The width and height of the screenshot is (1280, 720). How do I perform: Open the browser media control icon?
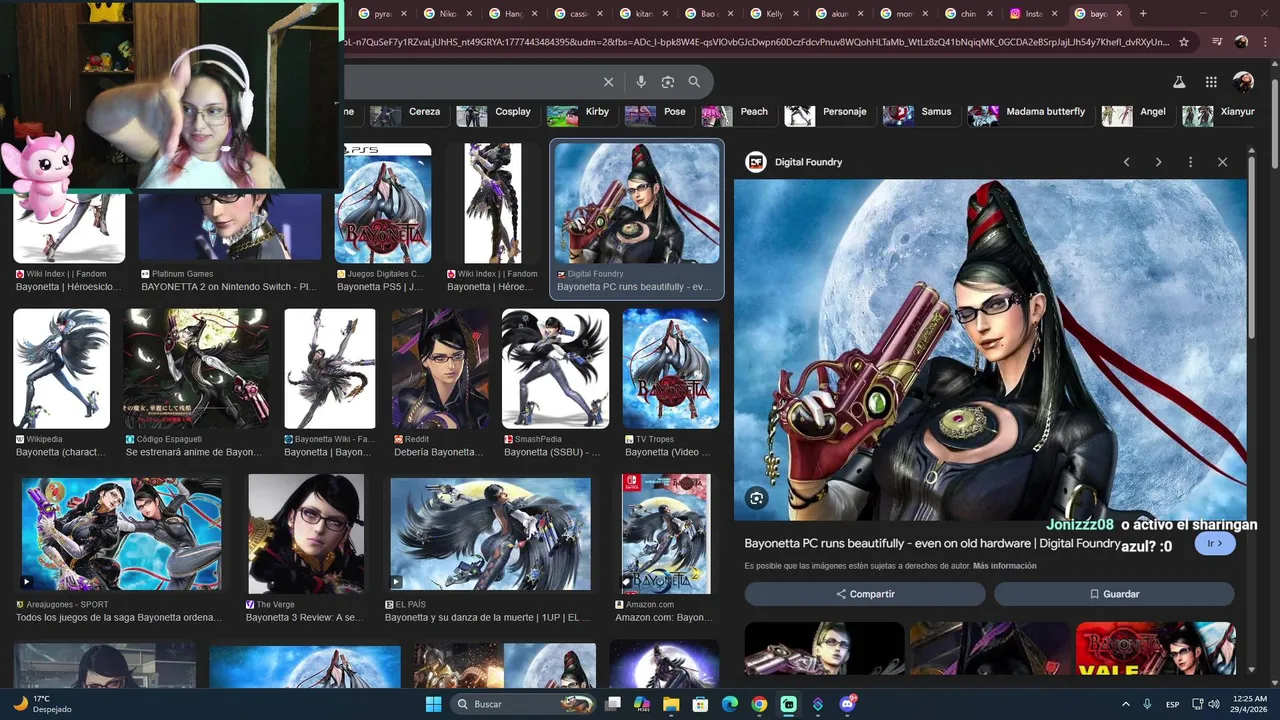coord(1217,42)
